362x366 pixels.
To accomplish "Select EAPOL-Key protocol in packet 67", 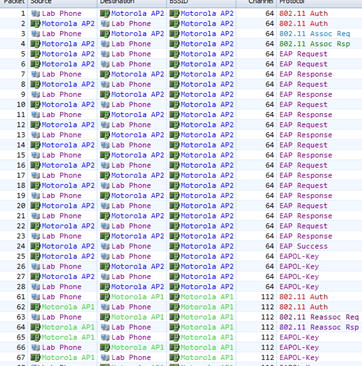I will pos(299,358).
